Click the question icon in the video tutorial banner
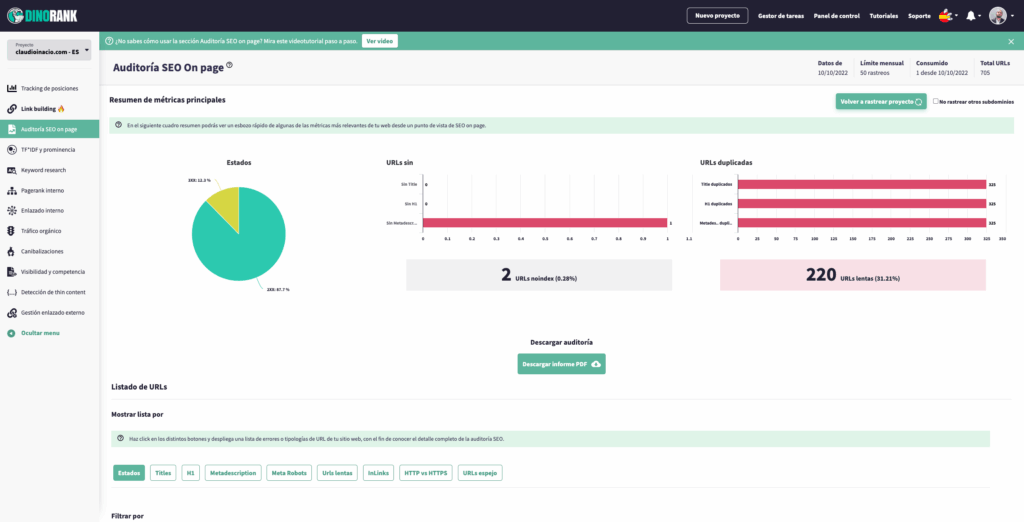Viewport: 1024px width, 522px height. [x=109, y=41]
